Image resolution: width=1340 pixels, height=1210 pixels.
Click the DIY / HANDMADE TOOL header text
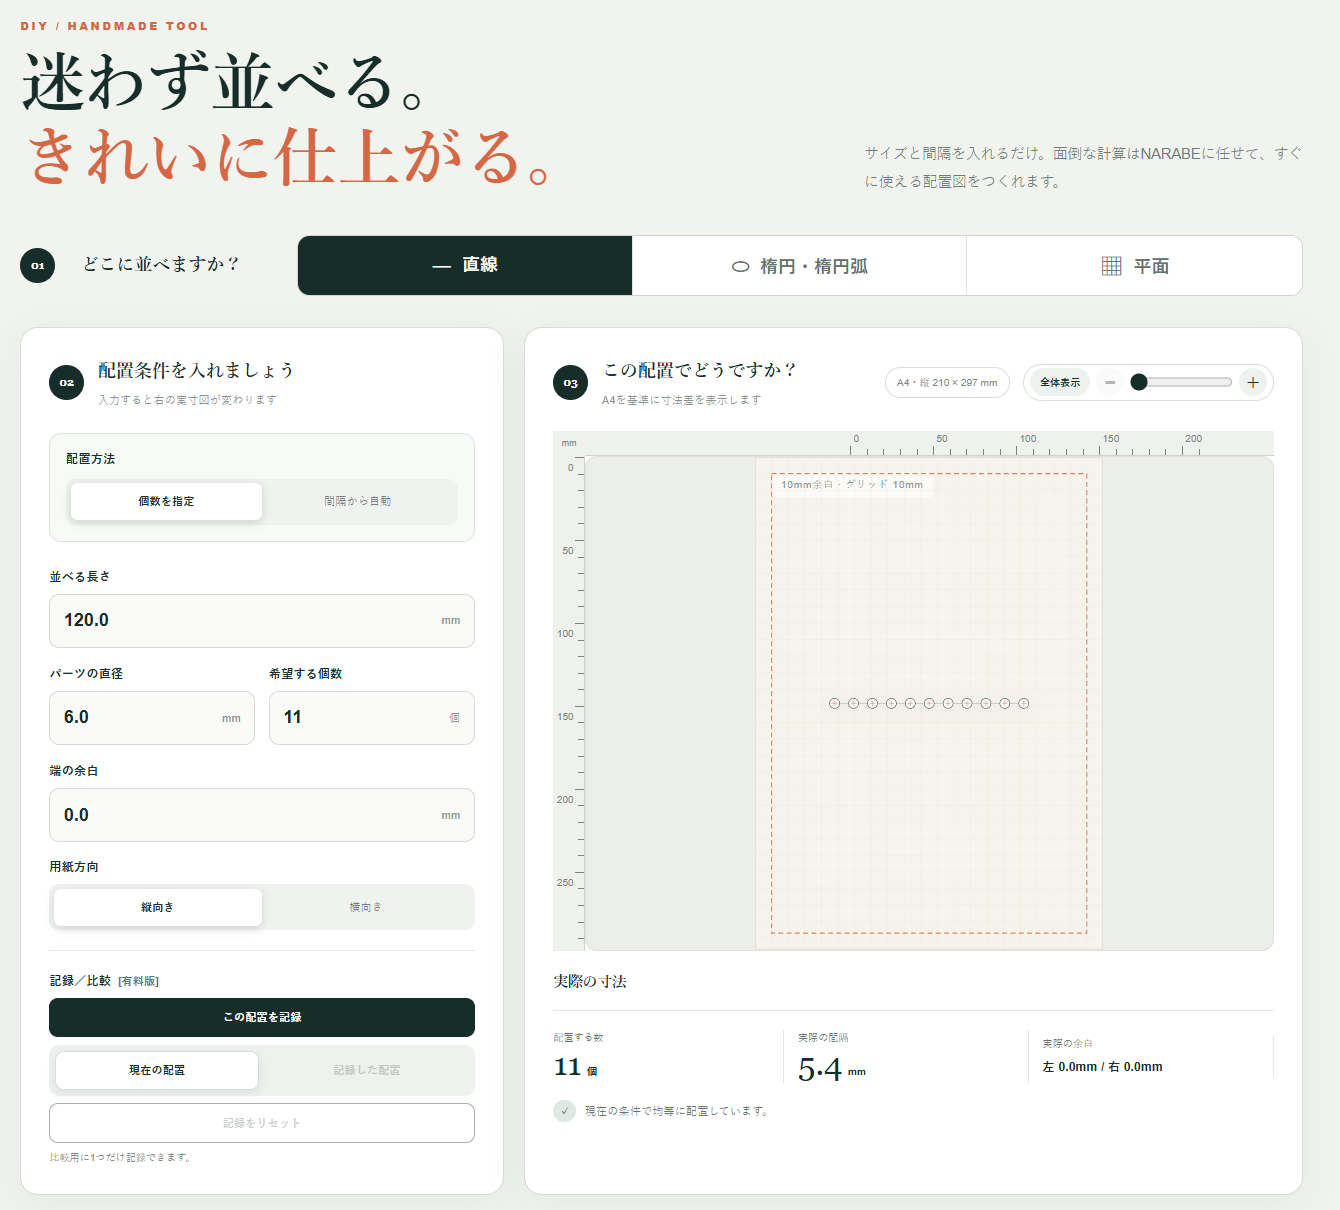click(x=114, y=26)
